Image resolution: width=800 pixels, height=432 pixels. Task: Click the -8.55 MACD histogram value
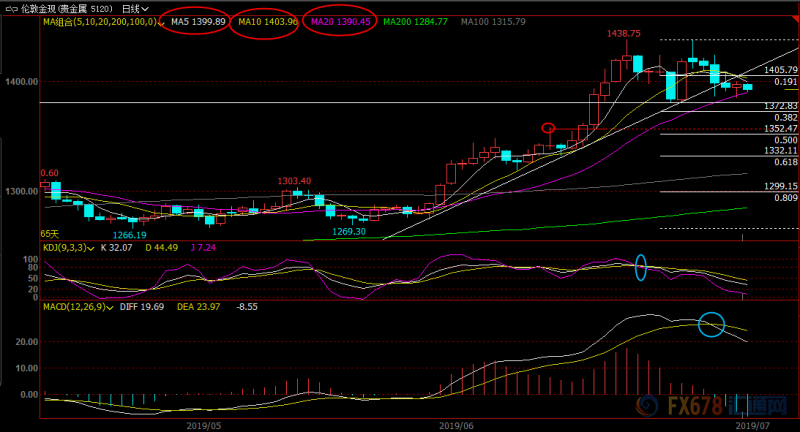[247, 307]
